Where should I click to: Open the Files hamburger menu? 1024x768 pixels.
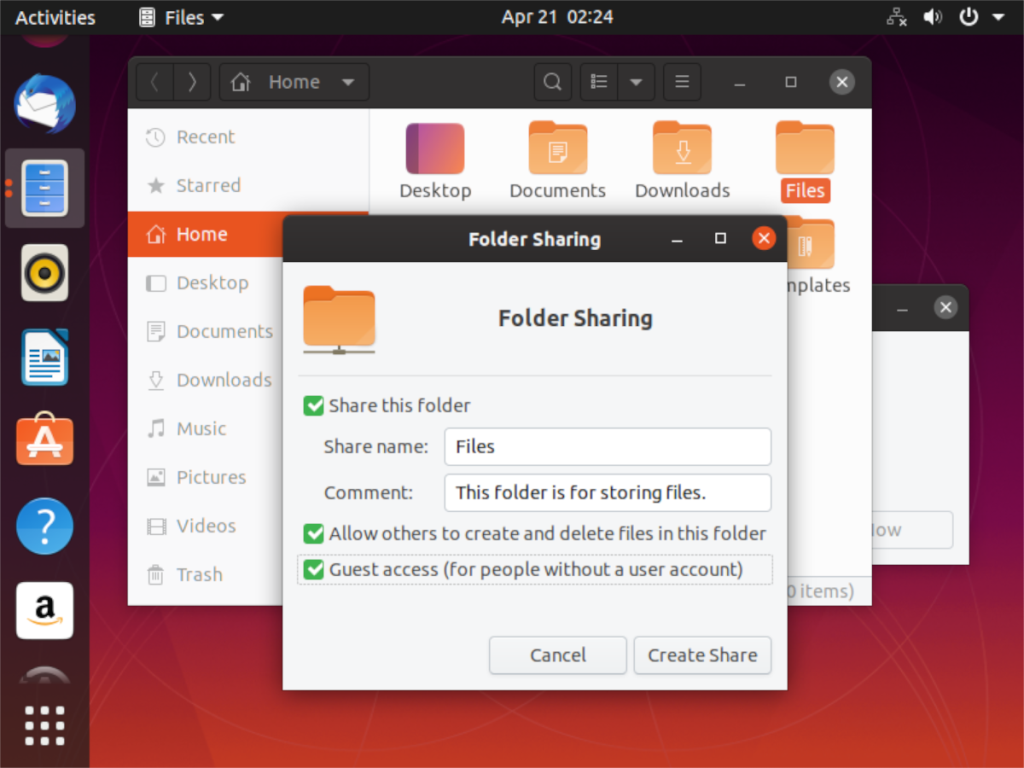[682, 82]
